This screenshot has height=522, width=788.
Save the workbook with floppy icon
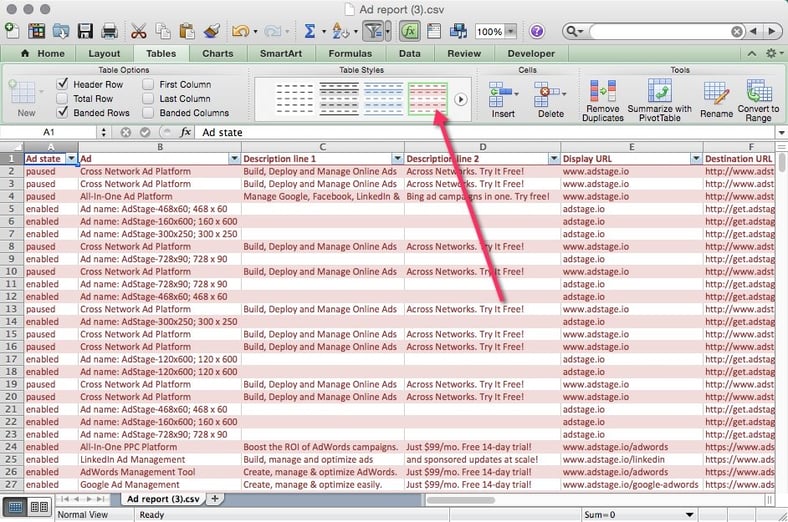[85, 31]
